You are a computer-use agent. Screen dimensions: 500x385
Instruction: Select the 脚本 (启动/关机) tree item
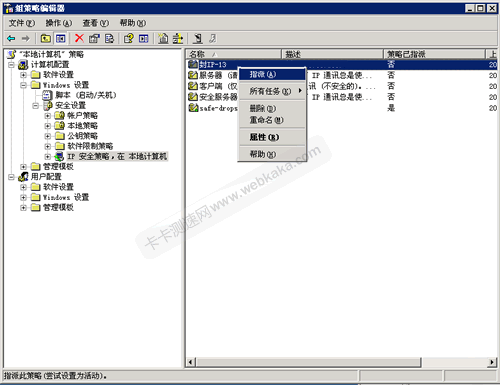click(86, 95)
